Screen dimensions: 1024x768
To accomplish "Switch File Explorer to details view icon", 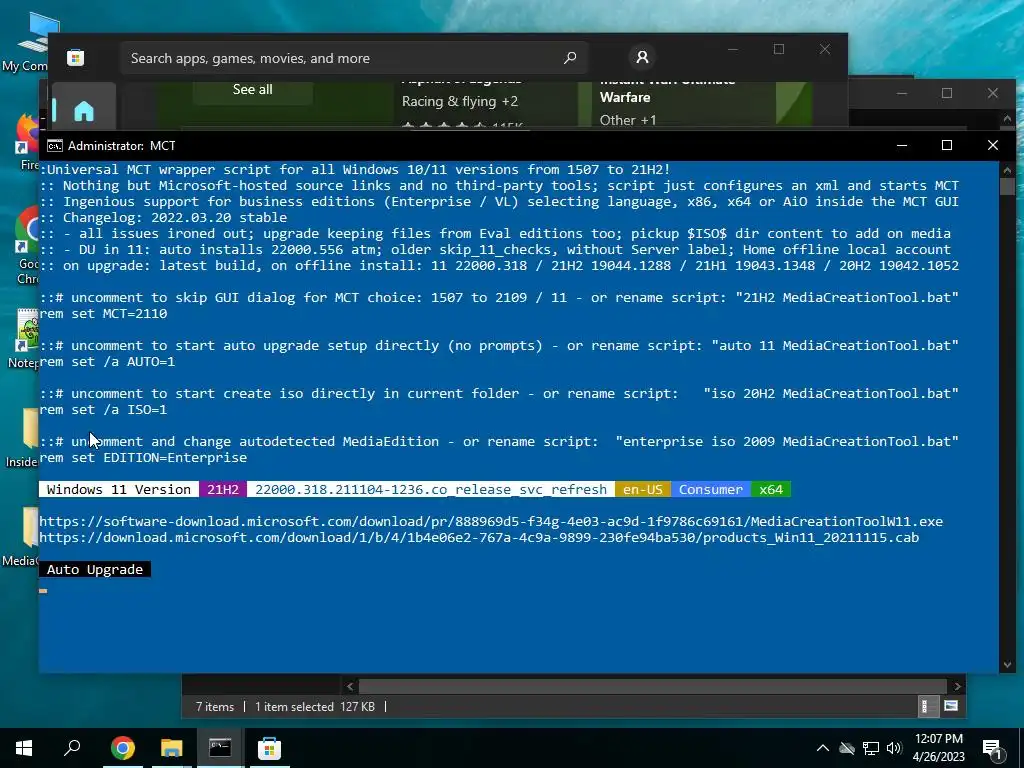I will click(925, 706).
